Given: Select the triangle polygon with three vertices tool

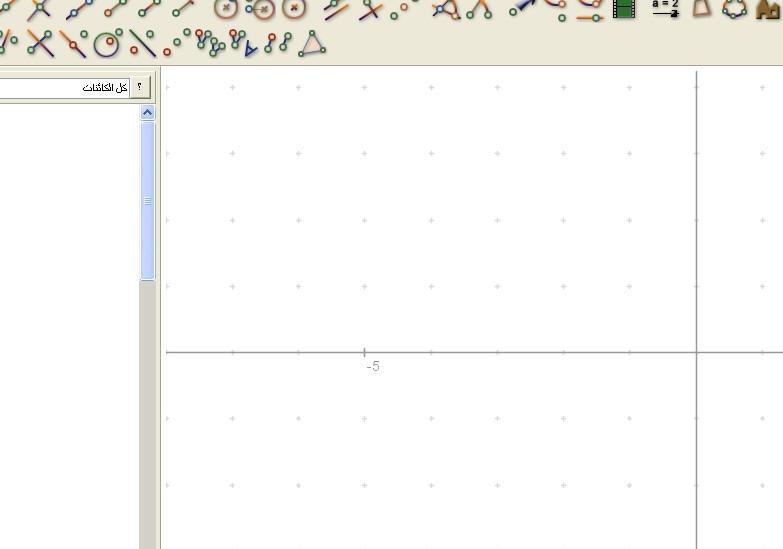Looking at the screenshot, I should pyautogui.click(x=312, y=43).
